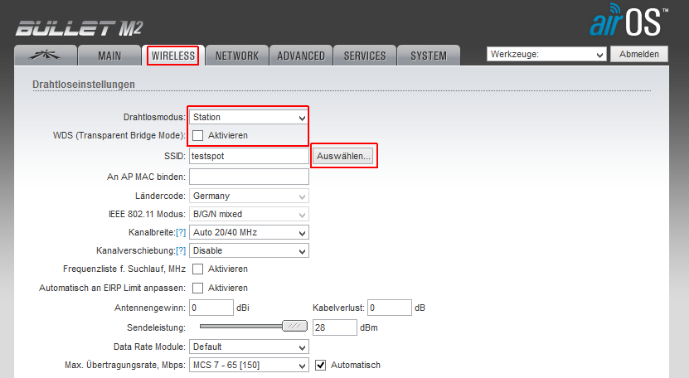Enable WDS Transparent Bridge Mode checkbox
Screen dimensions: 689x378
coord(198,135)
